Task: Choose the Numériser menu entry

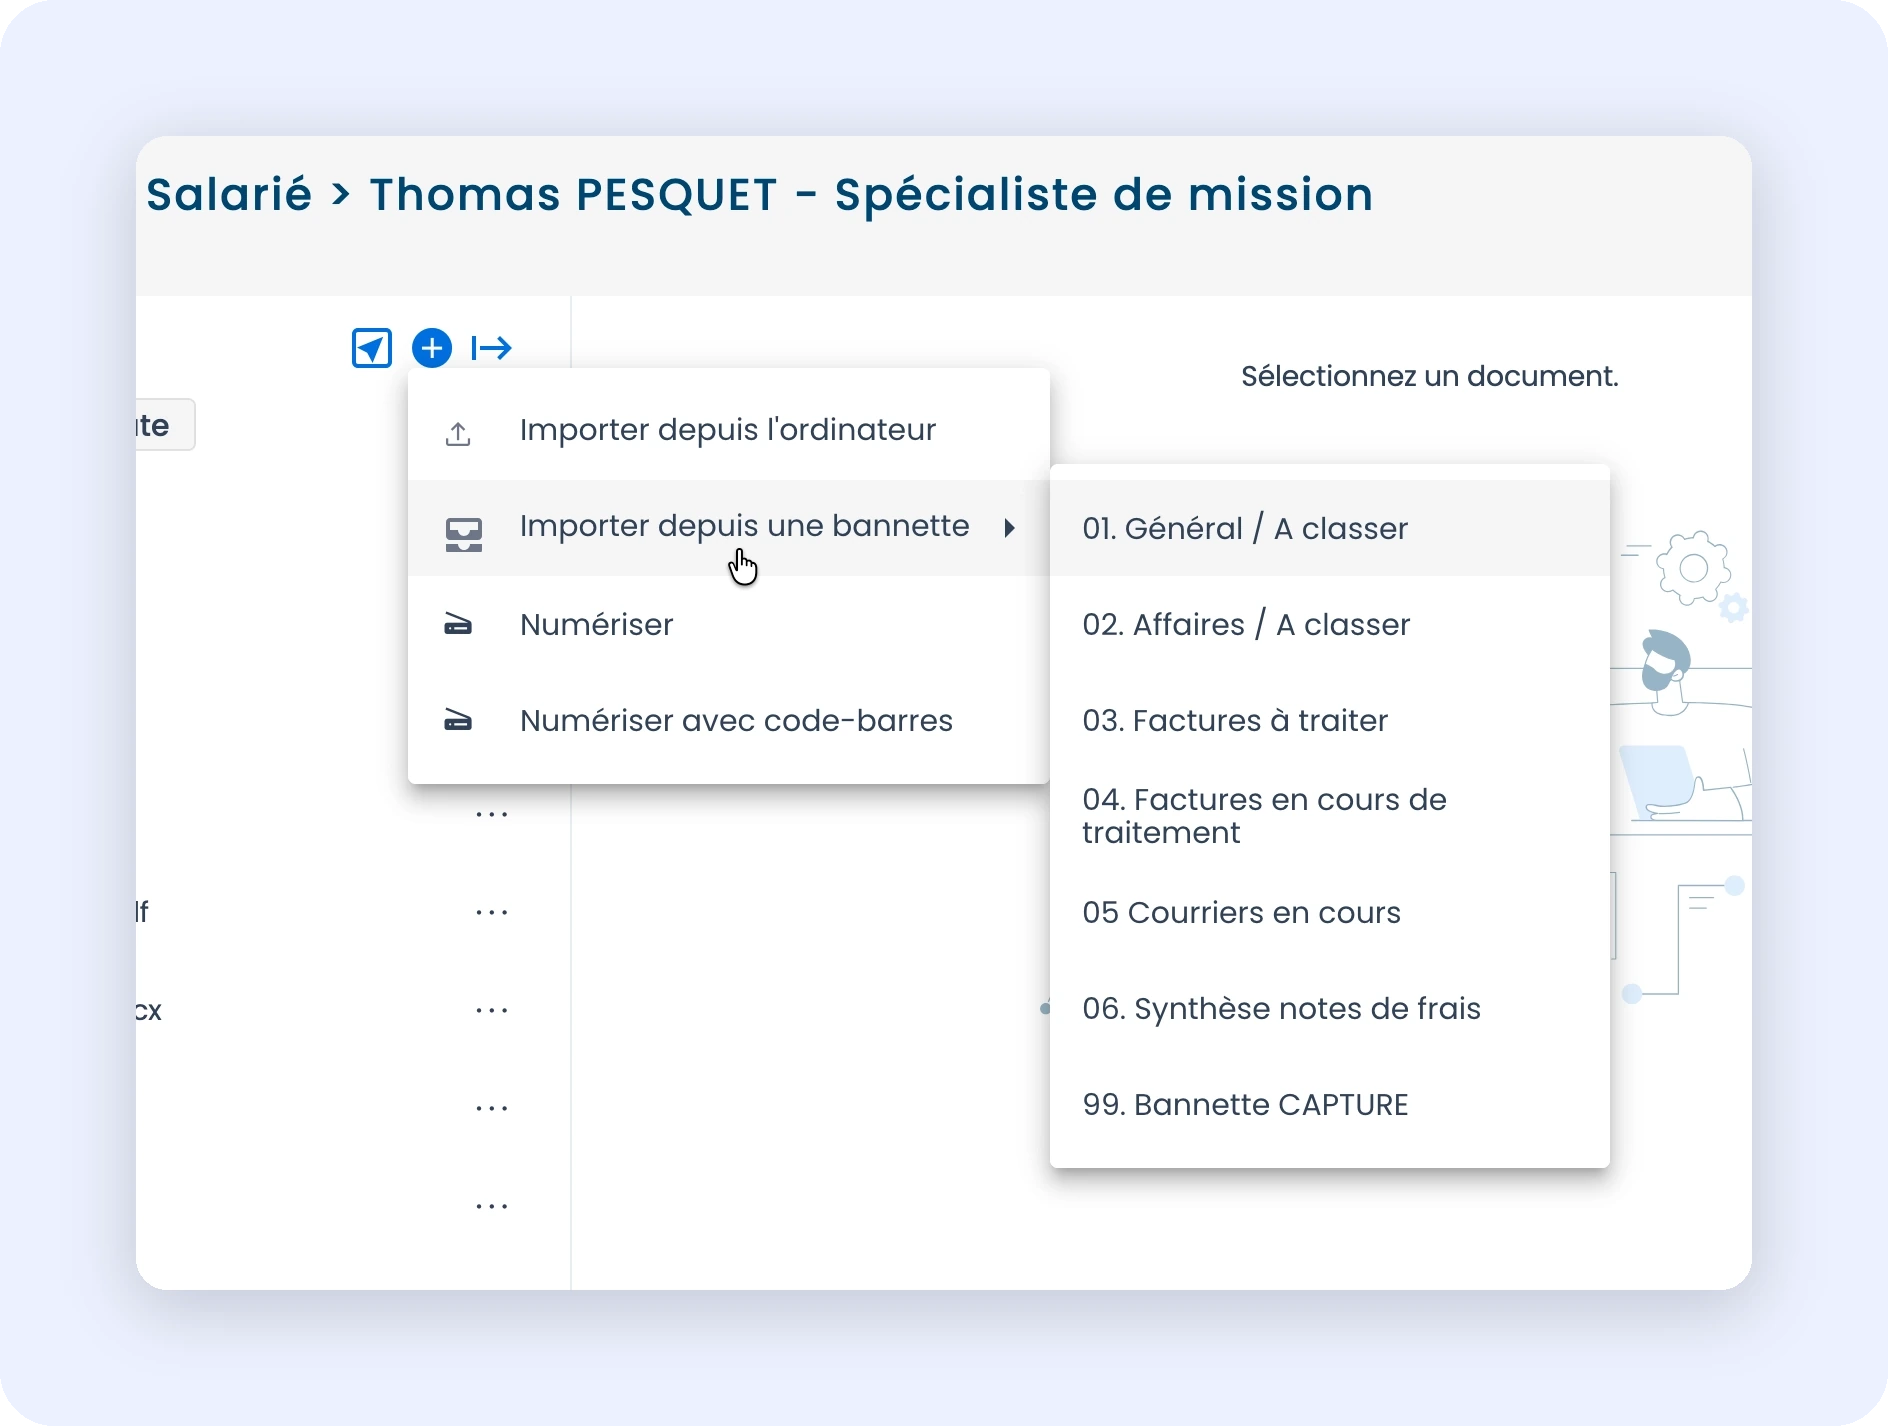Action: (729, 624)
